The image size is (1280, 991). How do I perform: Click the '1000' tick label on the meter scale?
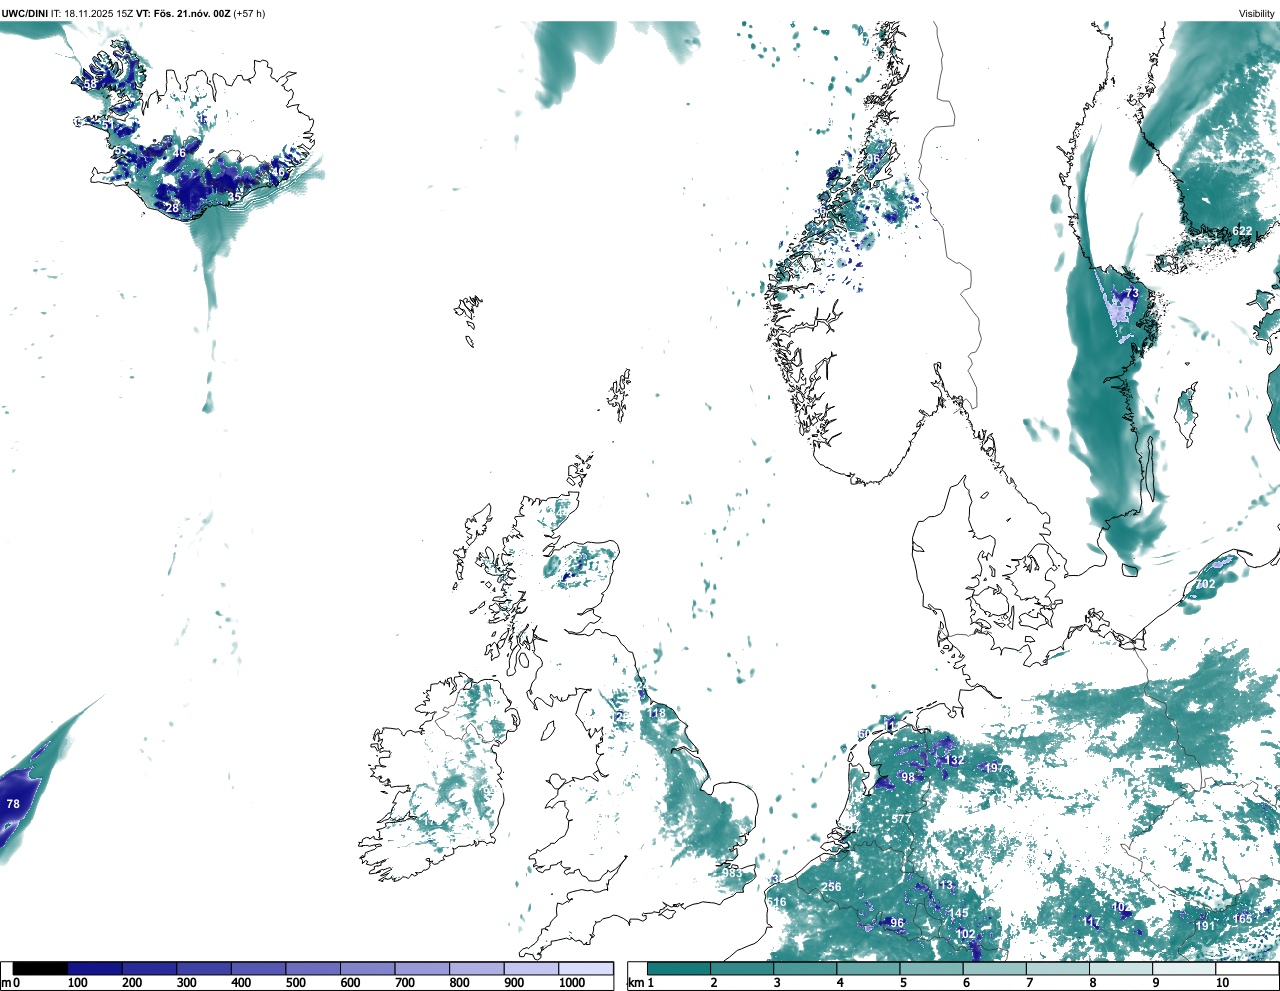tap(572, 983)
